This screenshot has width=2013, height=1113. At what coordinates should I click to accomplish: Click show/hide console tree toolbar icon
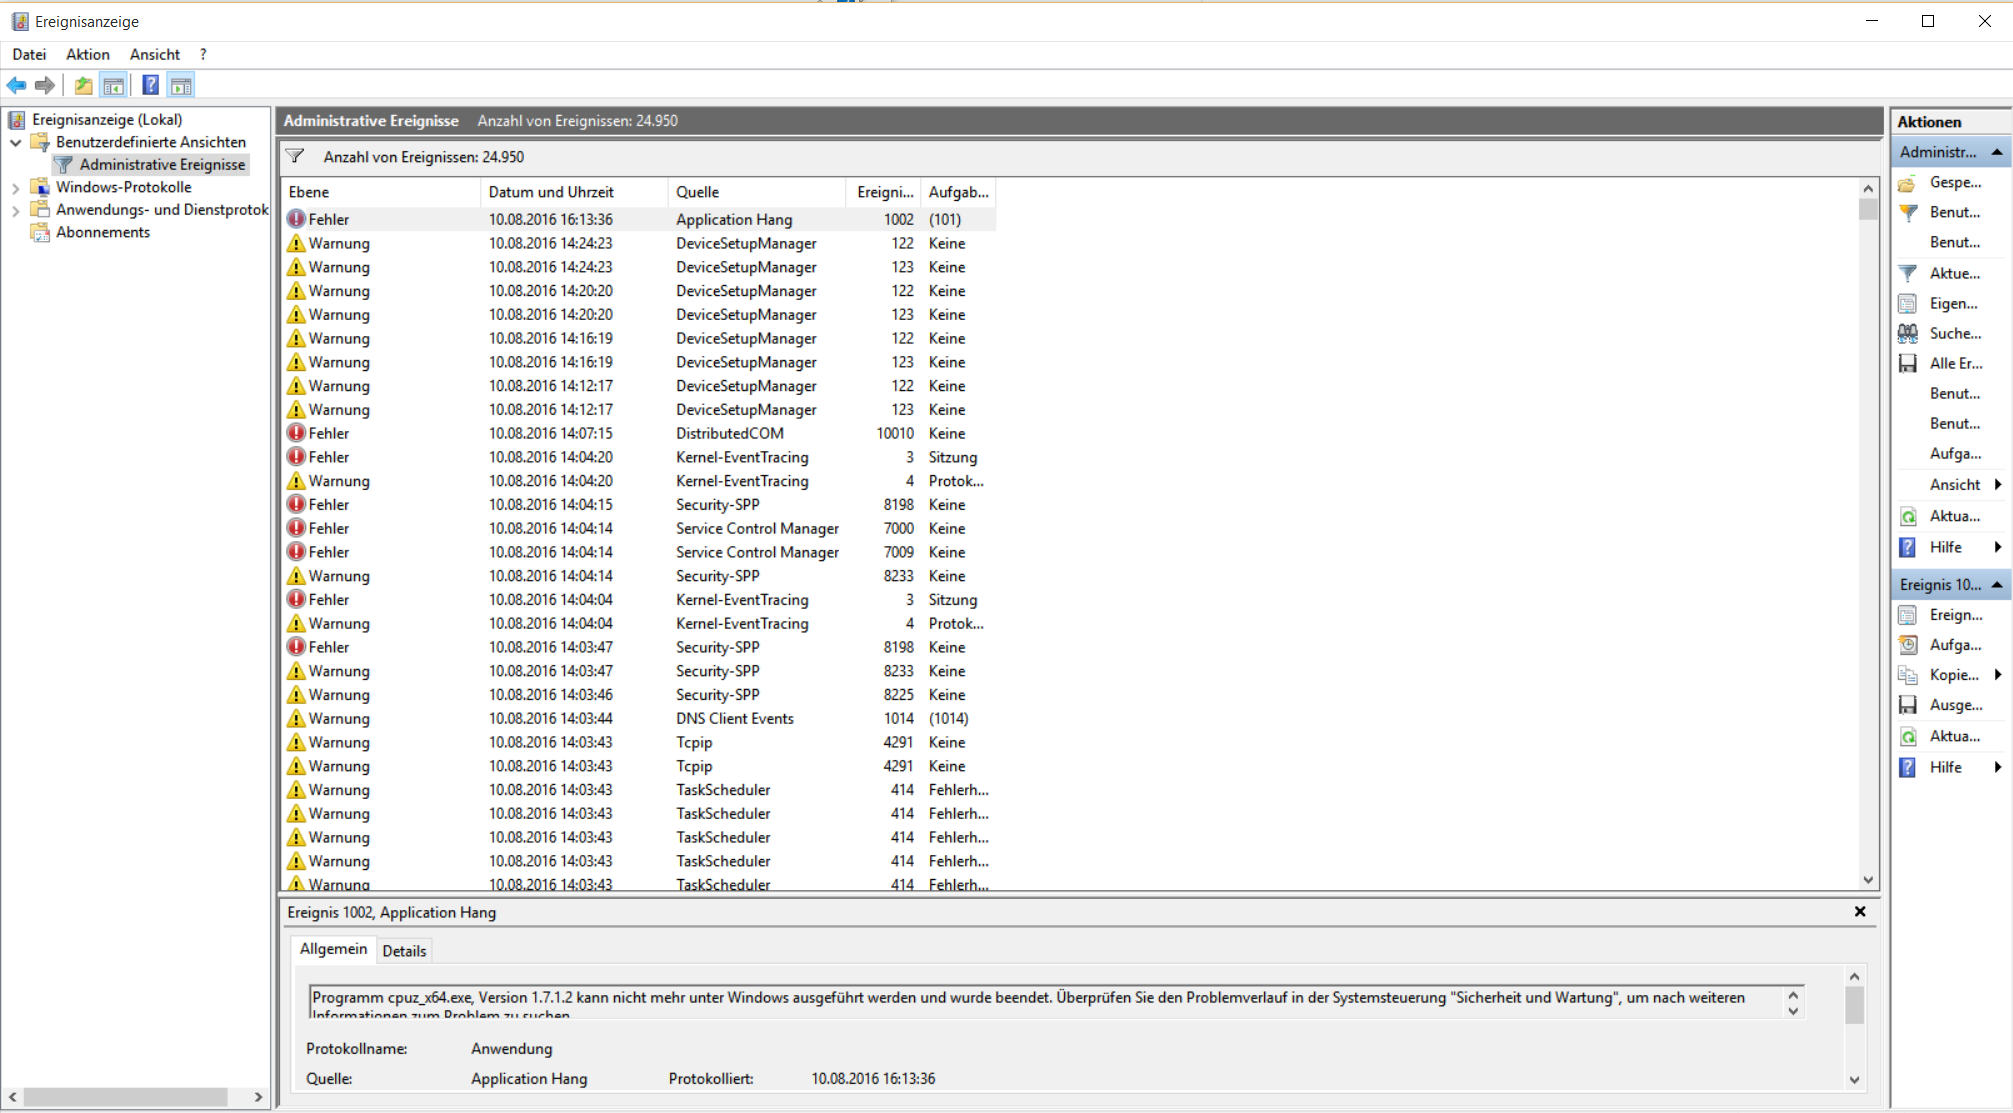pyautogui.click(x=114, y=86)
